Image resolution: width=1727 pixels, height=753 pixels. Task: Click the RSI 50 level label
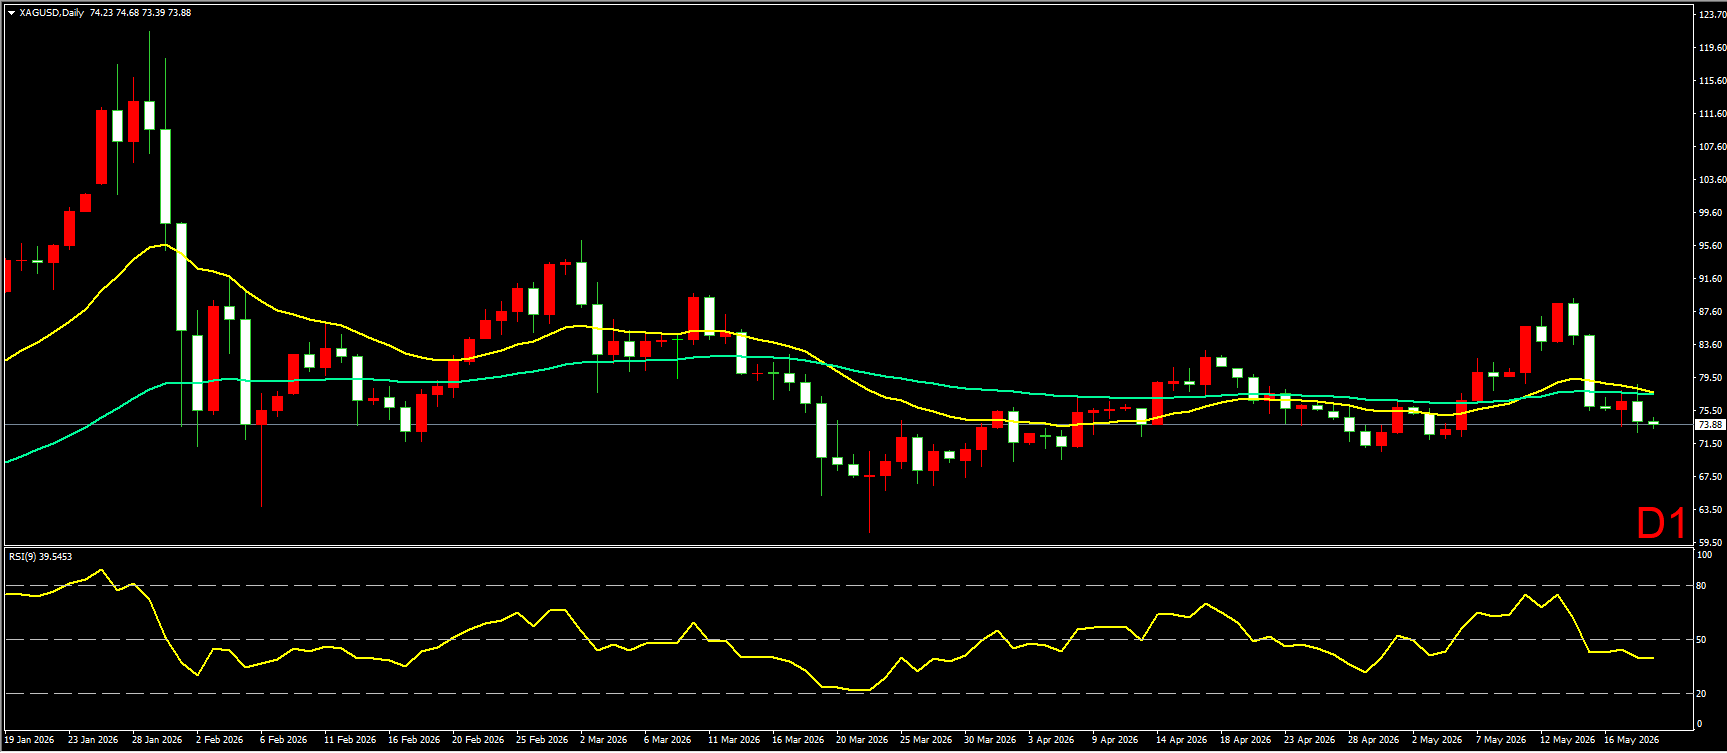coord(1703,640)
